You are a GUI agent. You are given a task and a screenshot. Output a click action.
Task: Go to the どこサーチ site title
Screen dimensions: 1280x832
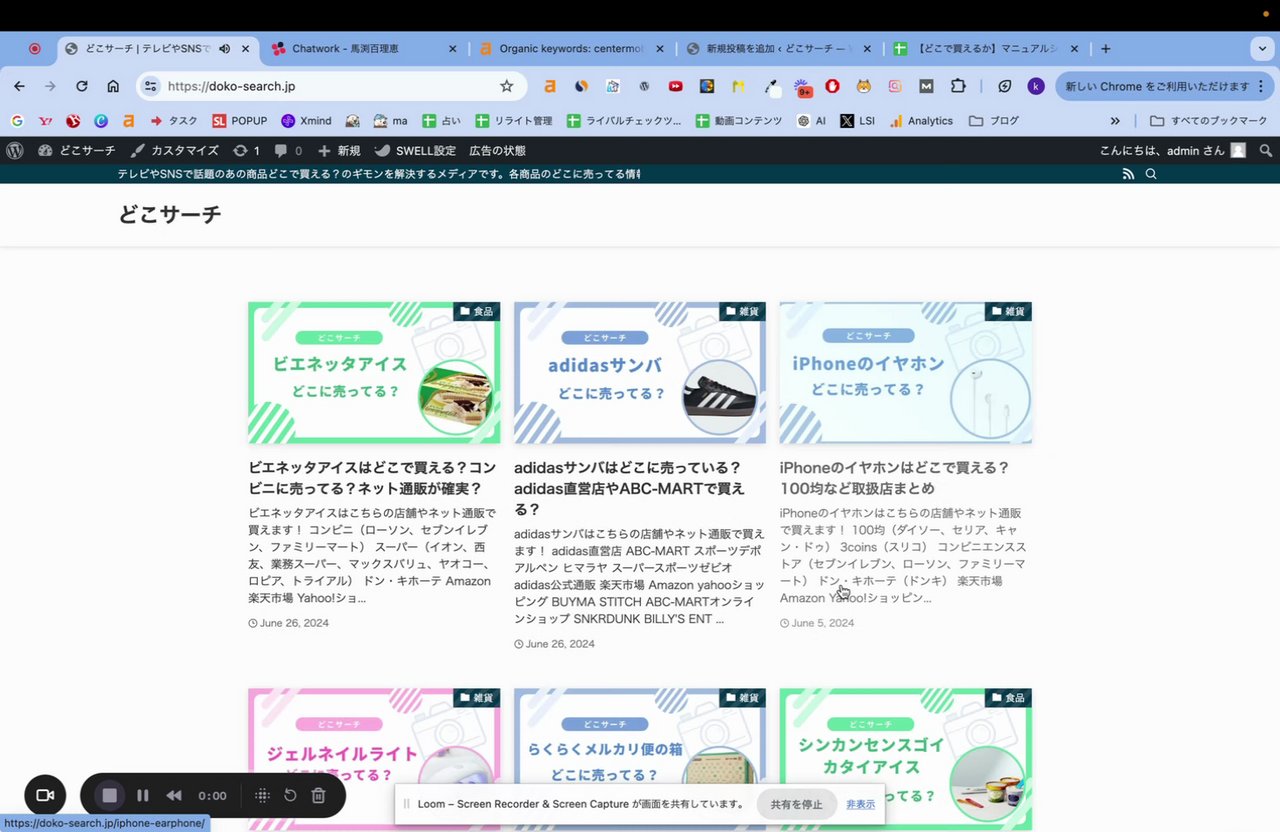coord(170,214)
